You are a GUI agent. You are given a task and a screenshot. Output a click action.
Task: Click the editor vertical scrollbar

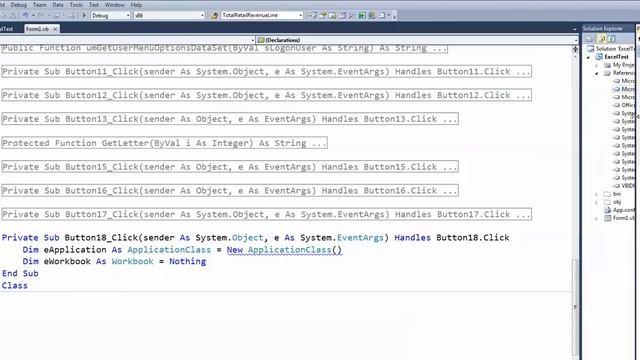pyautogui.click(x=575, y=306)
